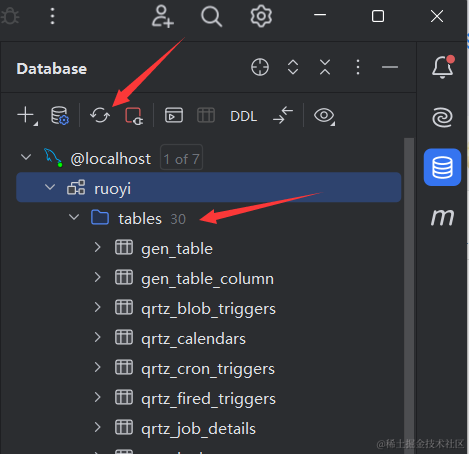Viewport: 469px width, 454px height.
Task: Deactivate the connection using the red disconnect icon
Action: [134, 116]
